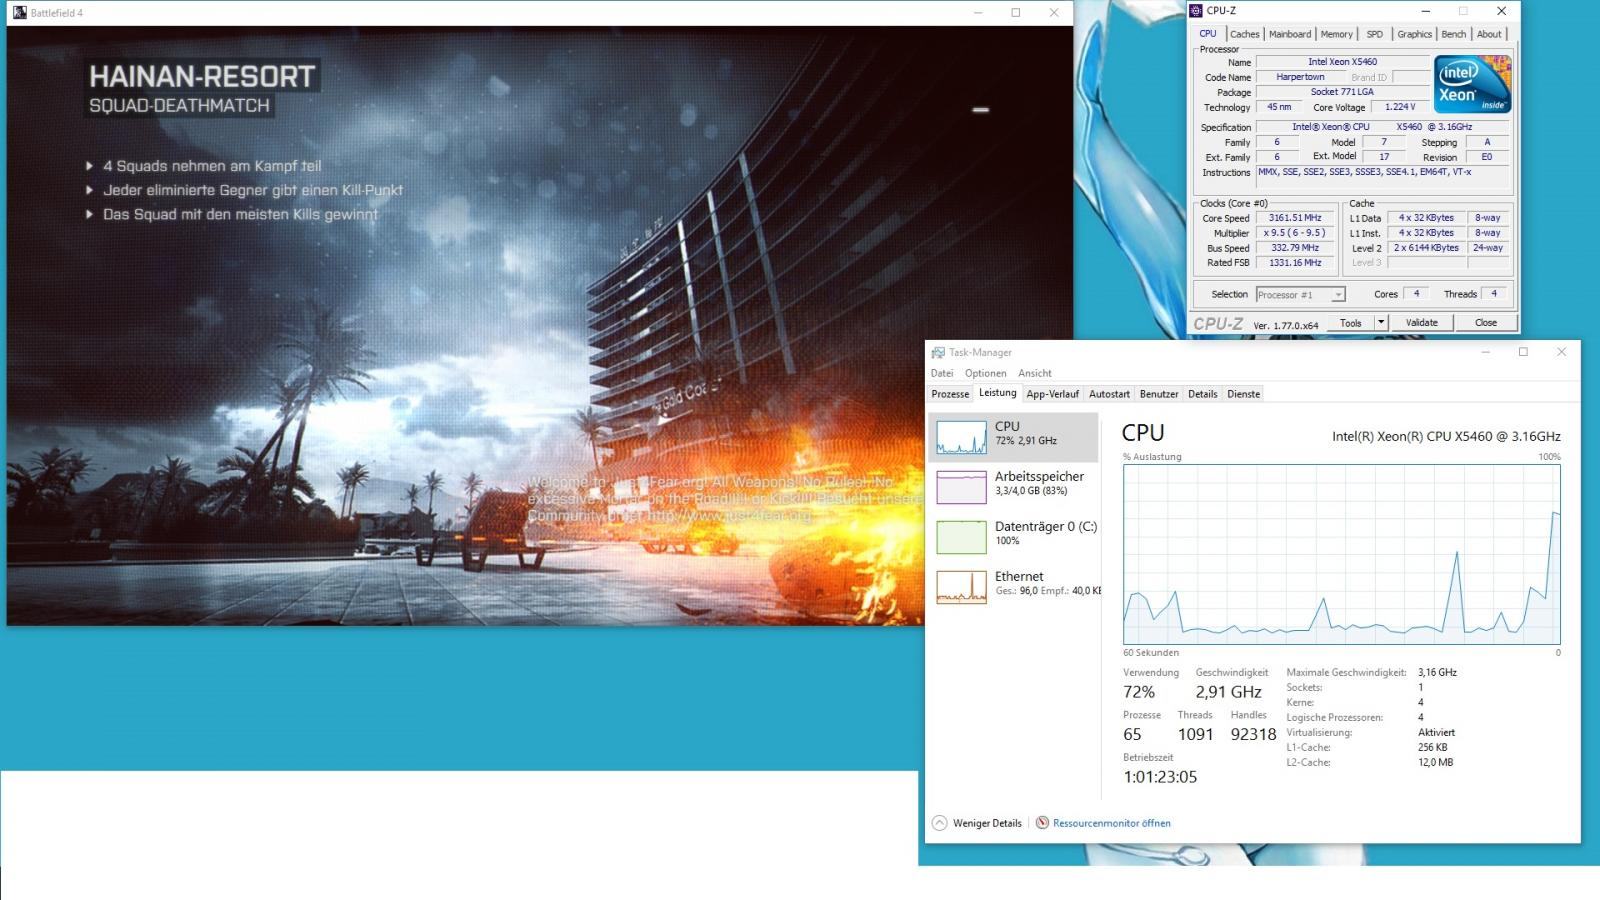The width and height of the screenshot is (1600, 900).
Task: Click the CPU-Z title bar icon
Action: point(1196,11)
